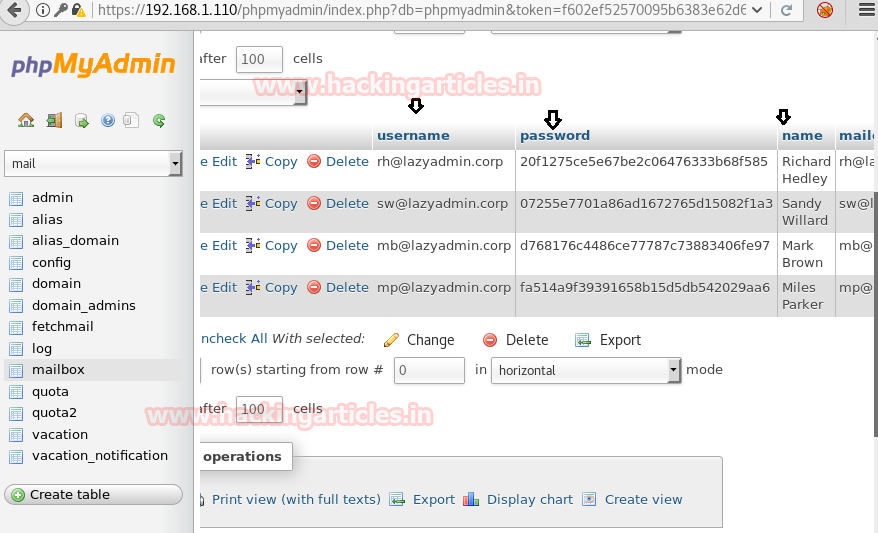This screenshot has width=878, height=533.
Task: Click browser back arrow button
Action: coord(14,10)
